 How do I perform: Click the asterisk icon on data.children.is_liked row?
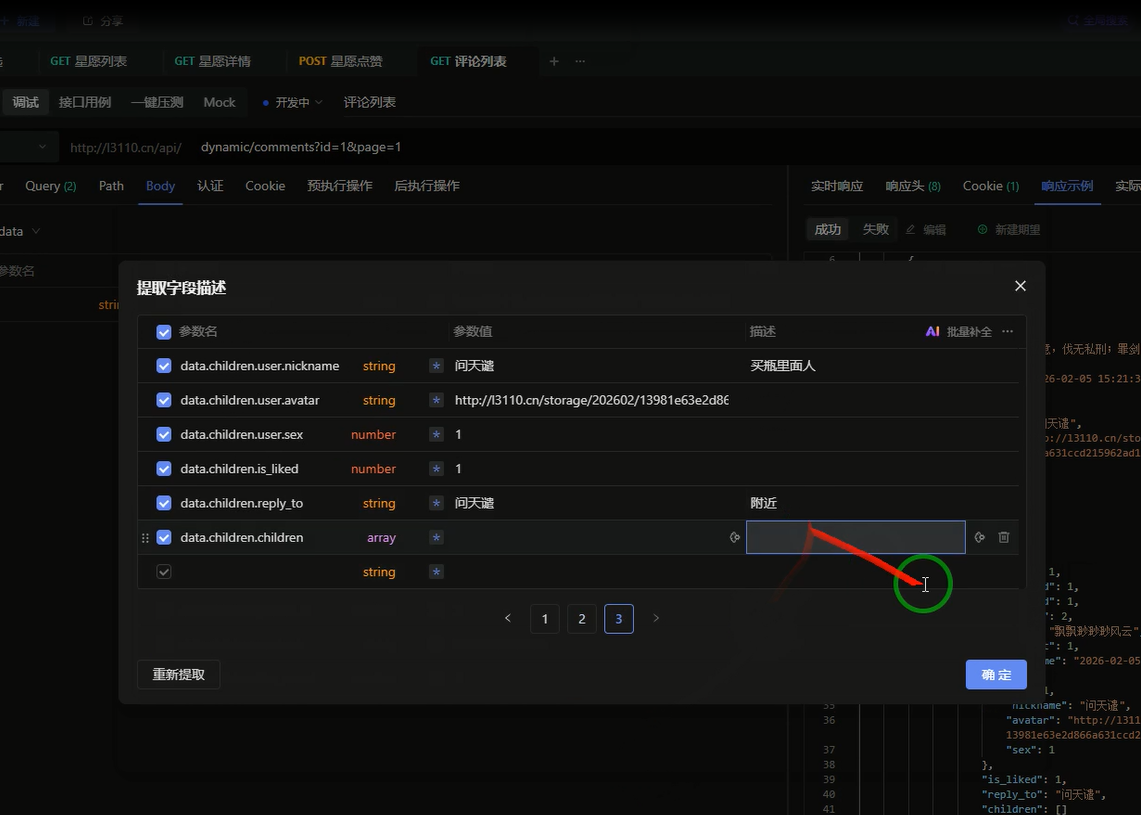tap(436, 469)
